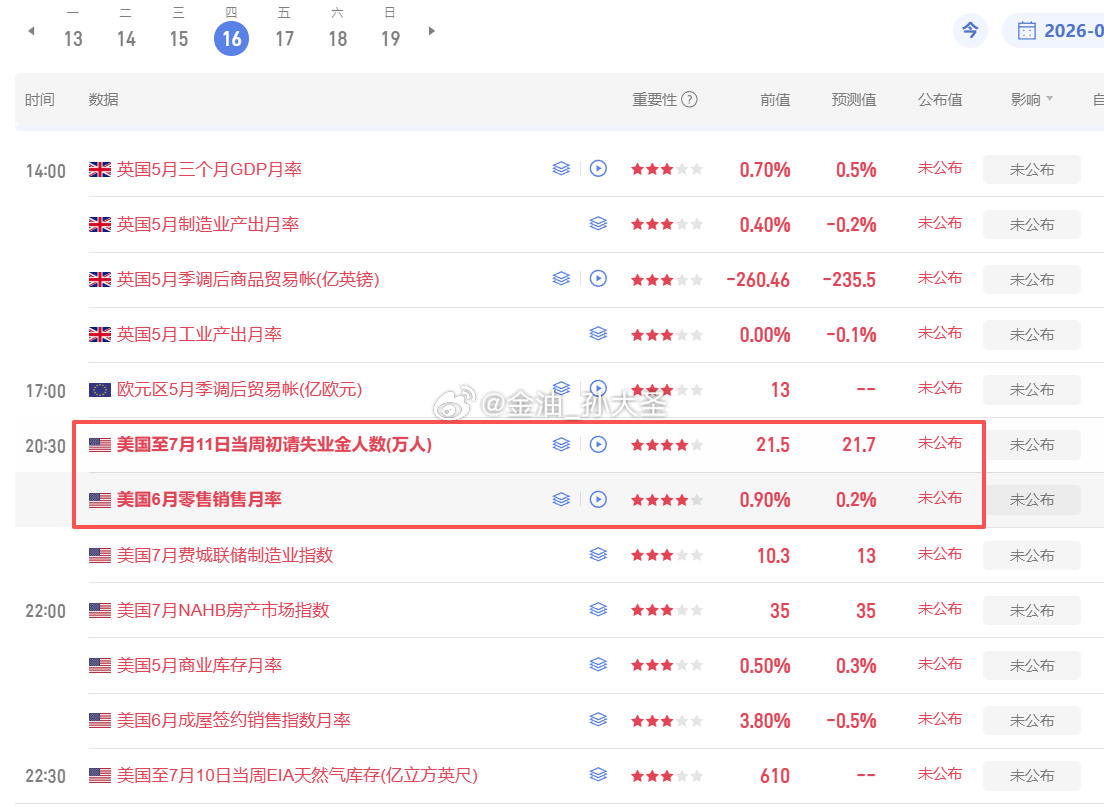Open layers icon for 美国7月费城联储制造业指数
The width and height of the screenshot is (1104, 807).
click(x=598, y=555)
